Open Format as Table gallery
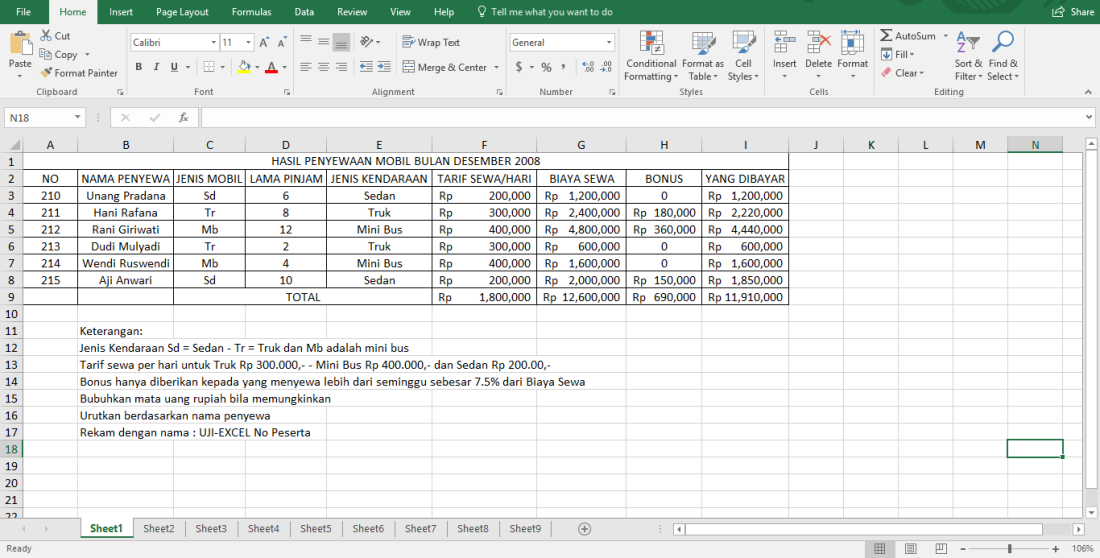Image resolution: width=1100 pixels, height=558 pixels. click(x=703, y=56)
